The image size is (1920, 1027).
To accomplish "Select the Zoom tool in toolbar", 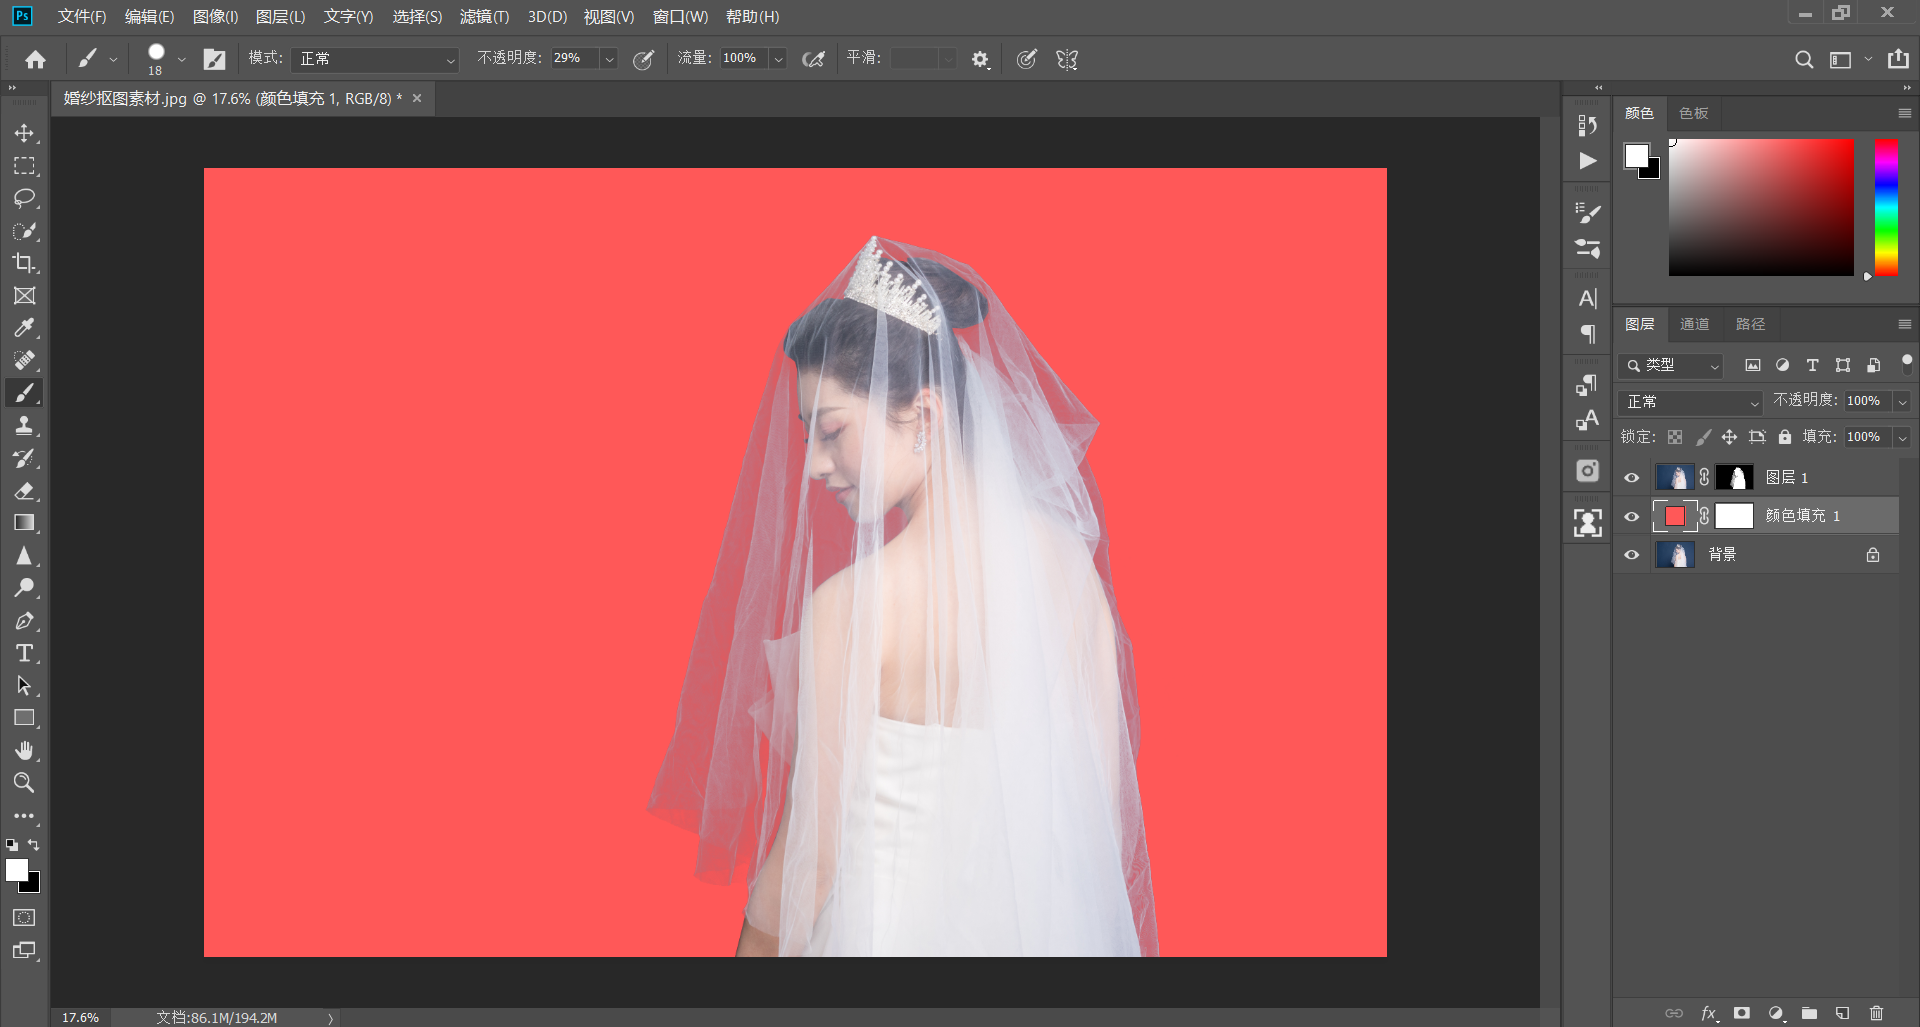I will tap(24, 783).
